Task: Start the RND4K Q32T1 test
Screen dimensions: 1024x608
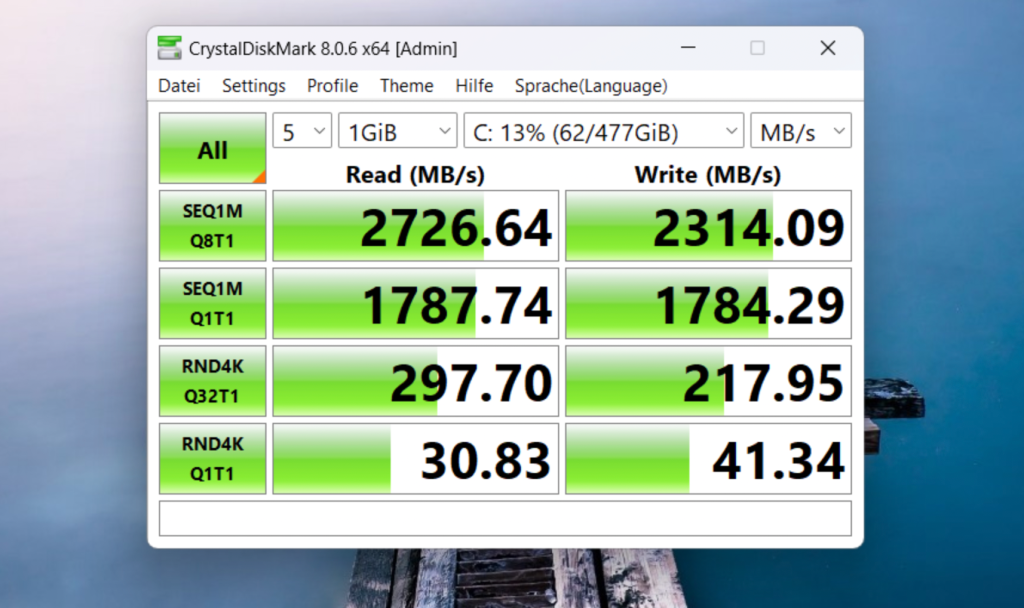Action: (212, 381)
